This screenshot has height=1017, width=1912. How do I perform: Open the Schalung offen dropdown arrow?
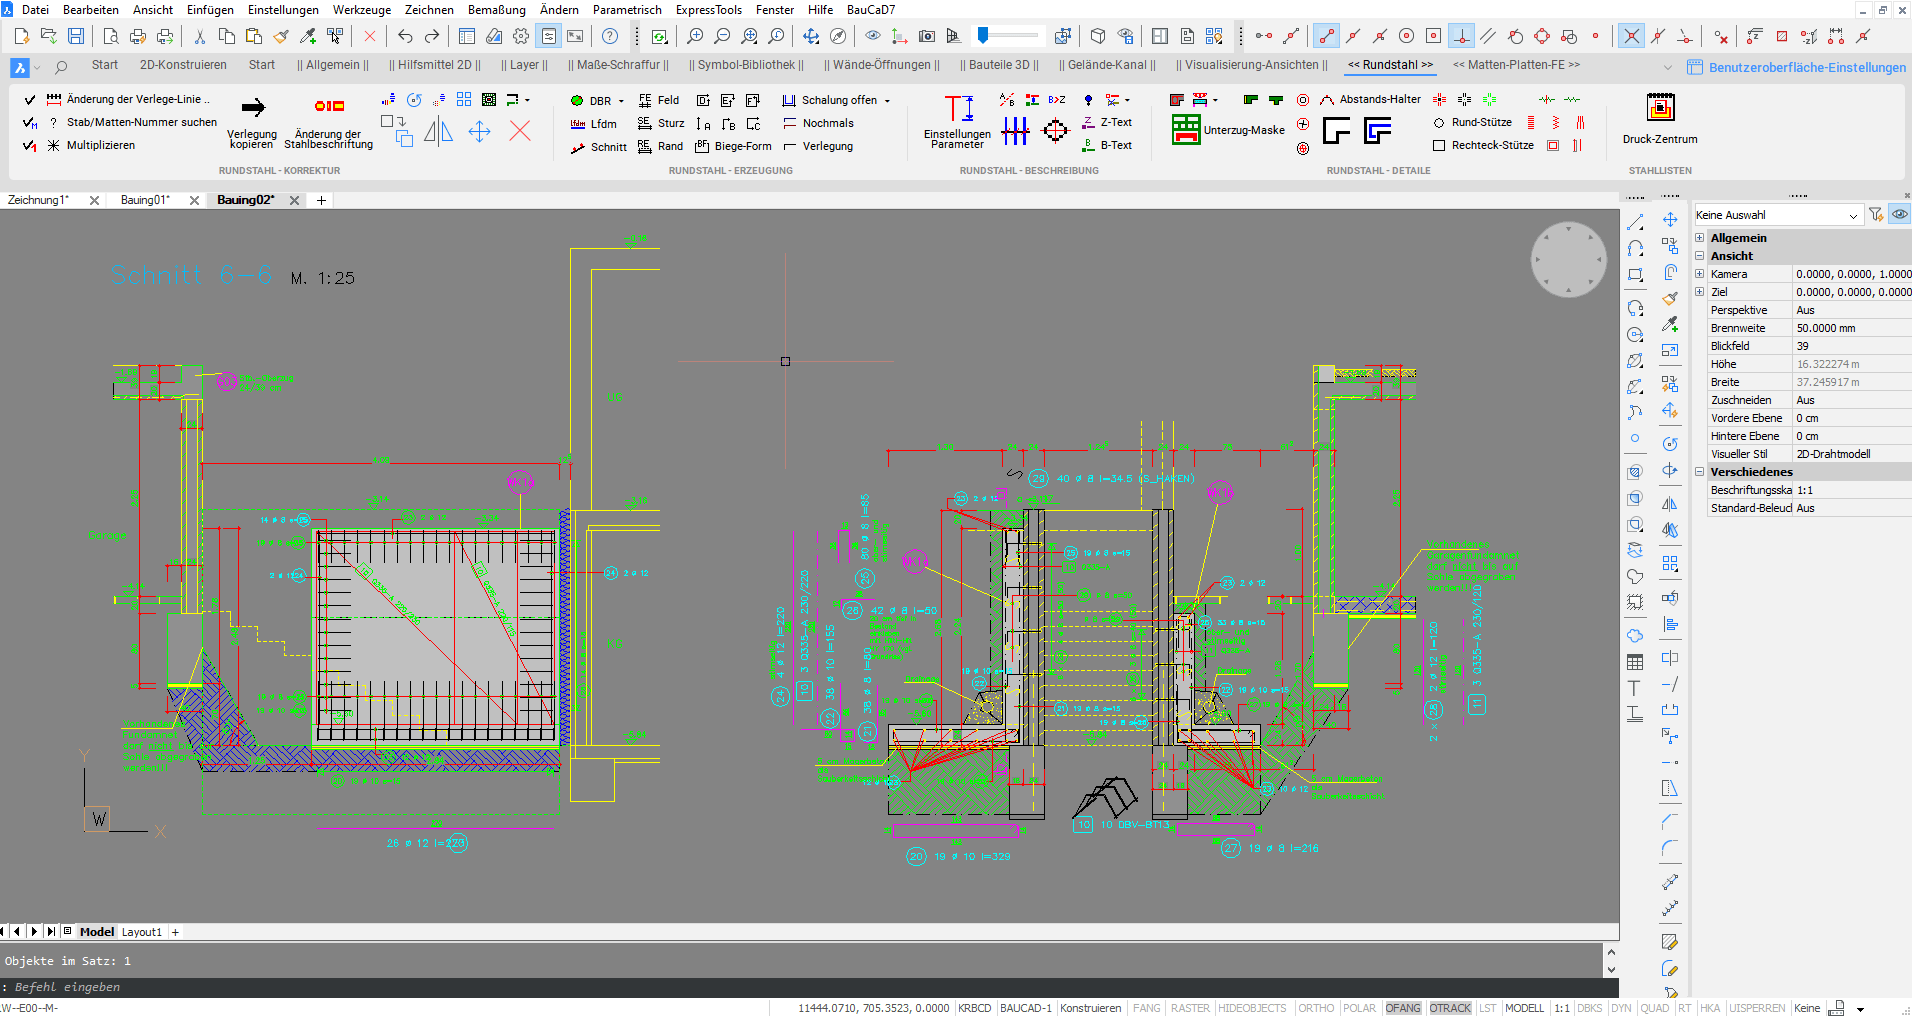pos(887,101)
